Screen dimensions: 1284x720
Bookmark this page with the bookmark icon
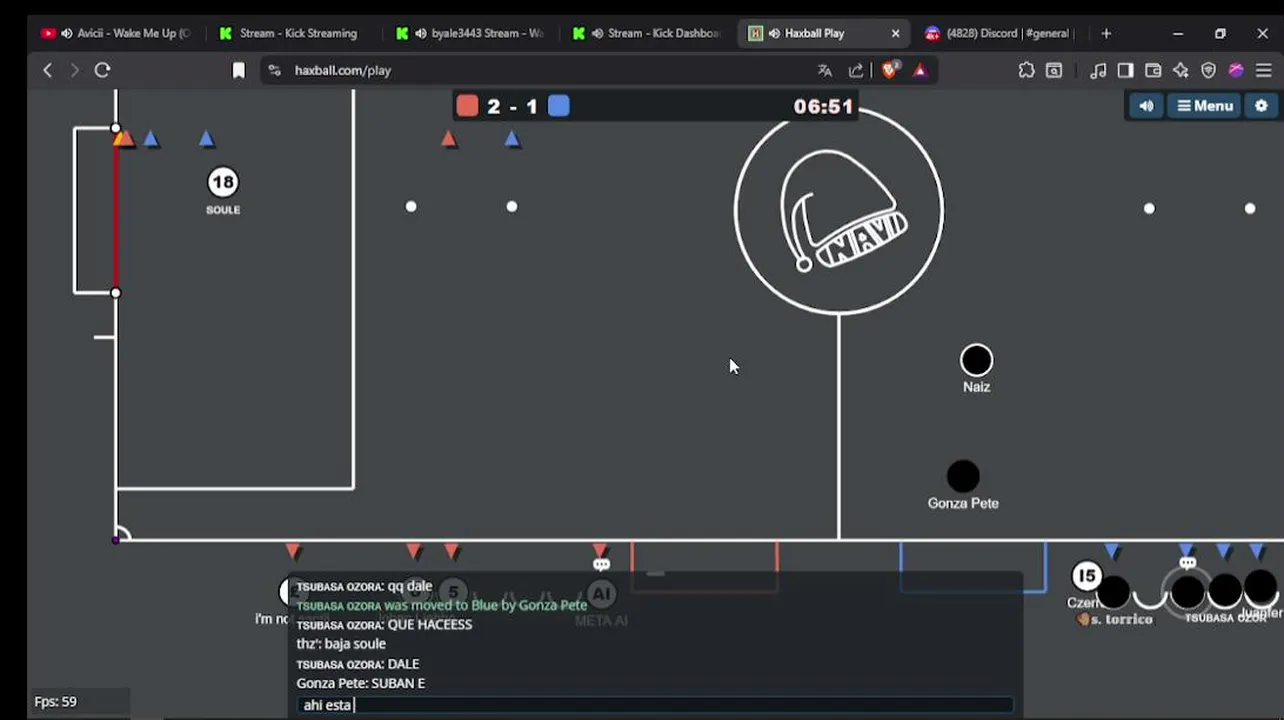click(238, 70)
